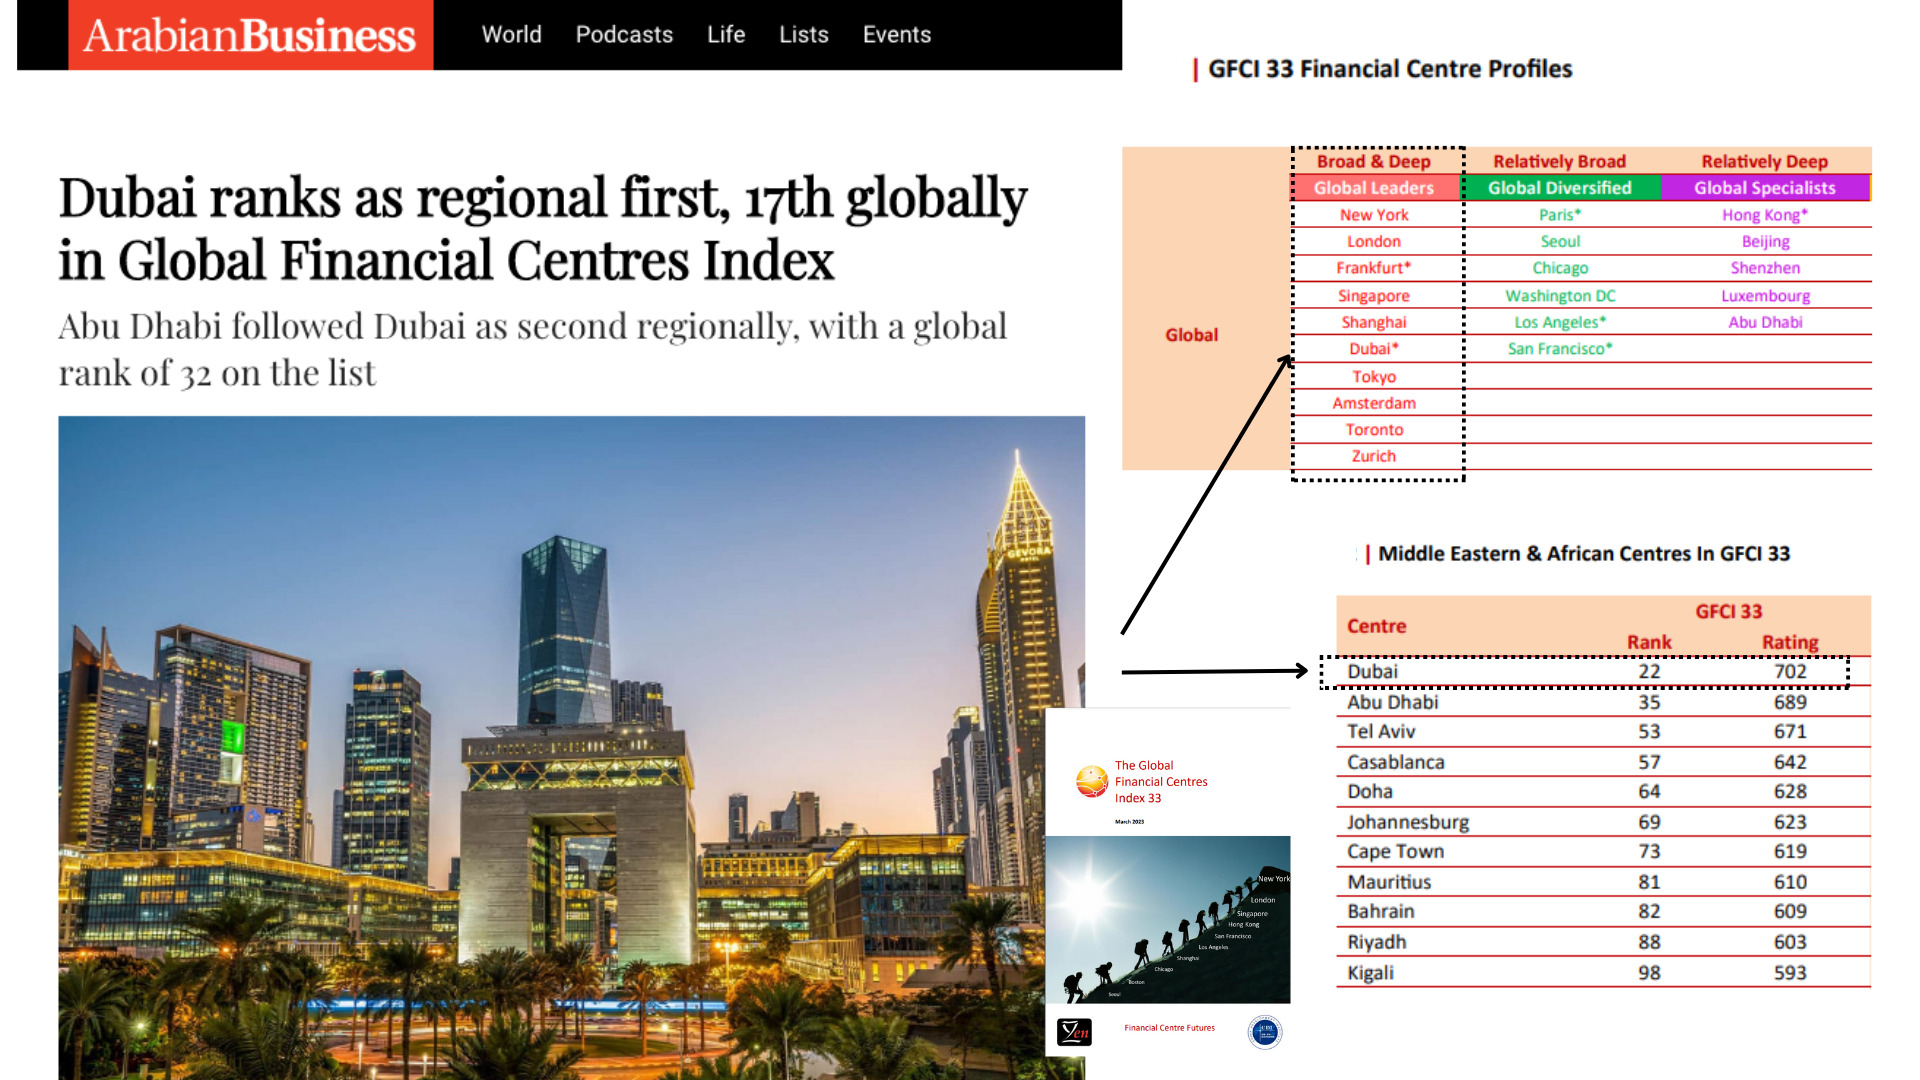Image resolution: width=1920 pixels, height=1080 pixels.
Task: Click the red 'Global Leaders' header cell
Action: pyautogui.click(x=1376, y=187)
